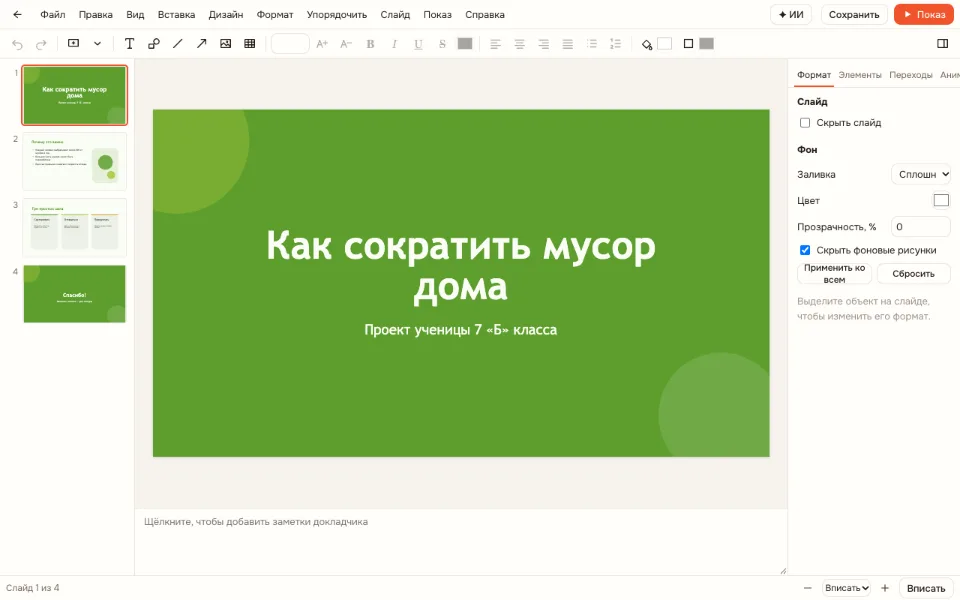Expand the new slide layout dropdown arrow
Viewport: 960px width, 600px height.
tap(97, 43)
